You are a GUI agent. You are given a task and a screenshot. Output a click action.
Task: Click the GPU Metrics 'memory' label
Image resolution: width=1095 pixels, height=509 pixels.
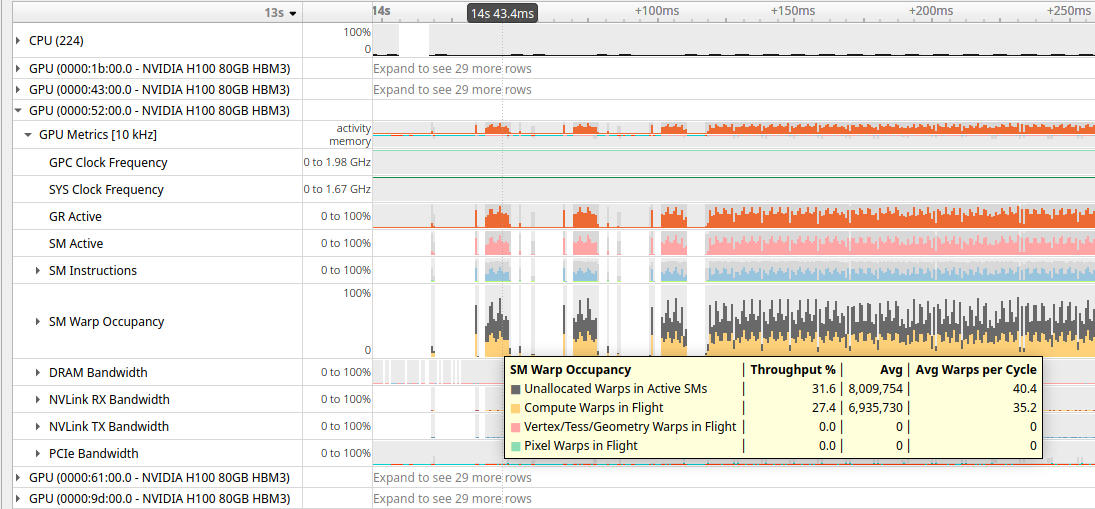[x=351, y=141]
